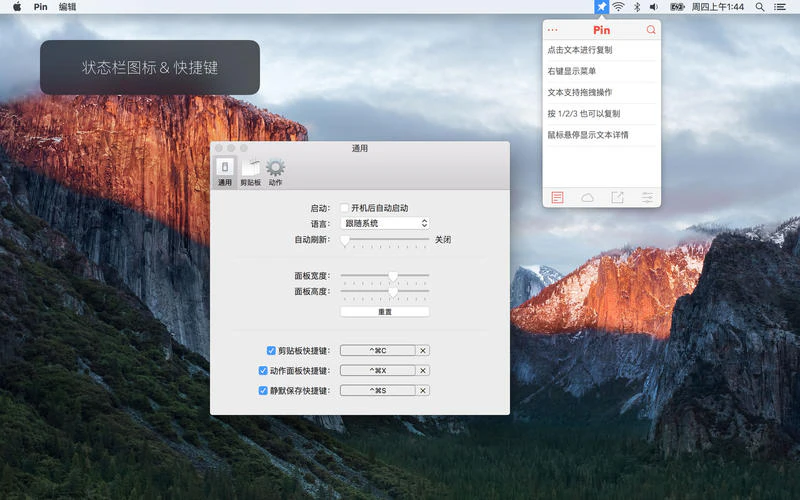
Task: Click the entry 文本支持拖拽操作
Action: 602,92
